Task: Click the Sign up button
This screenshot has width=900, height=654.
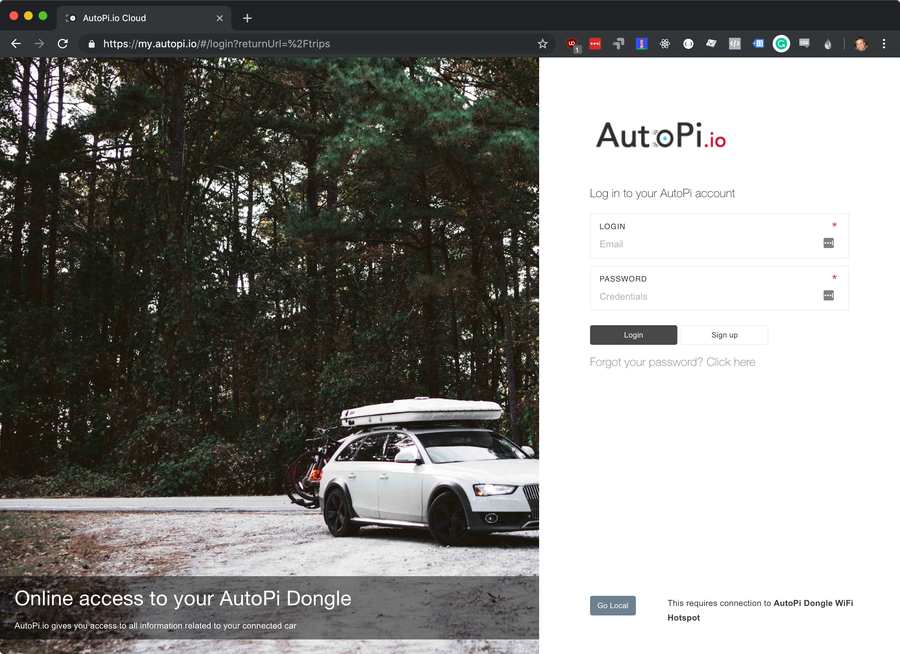Action: point(724,335)
